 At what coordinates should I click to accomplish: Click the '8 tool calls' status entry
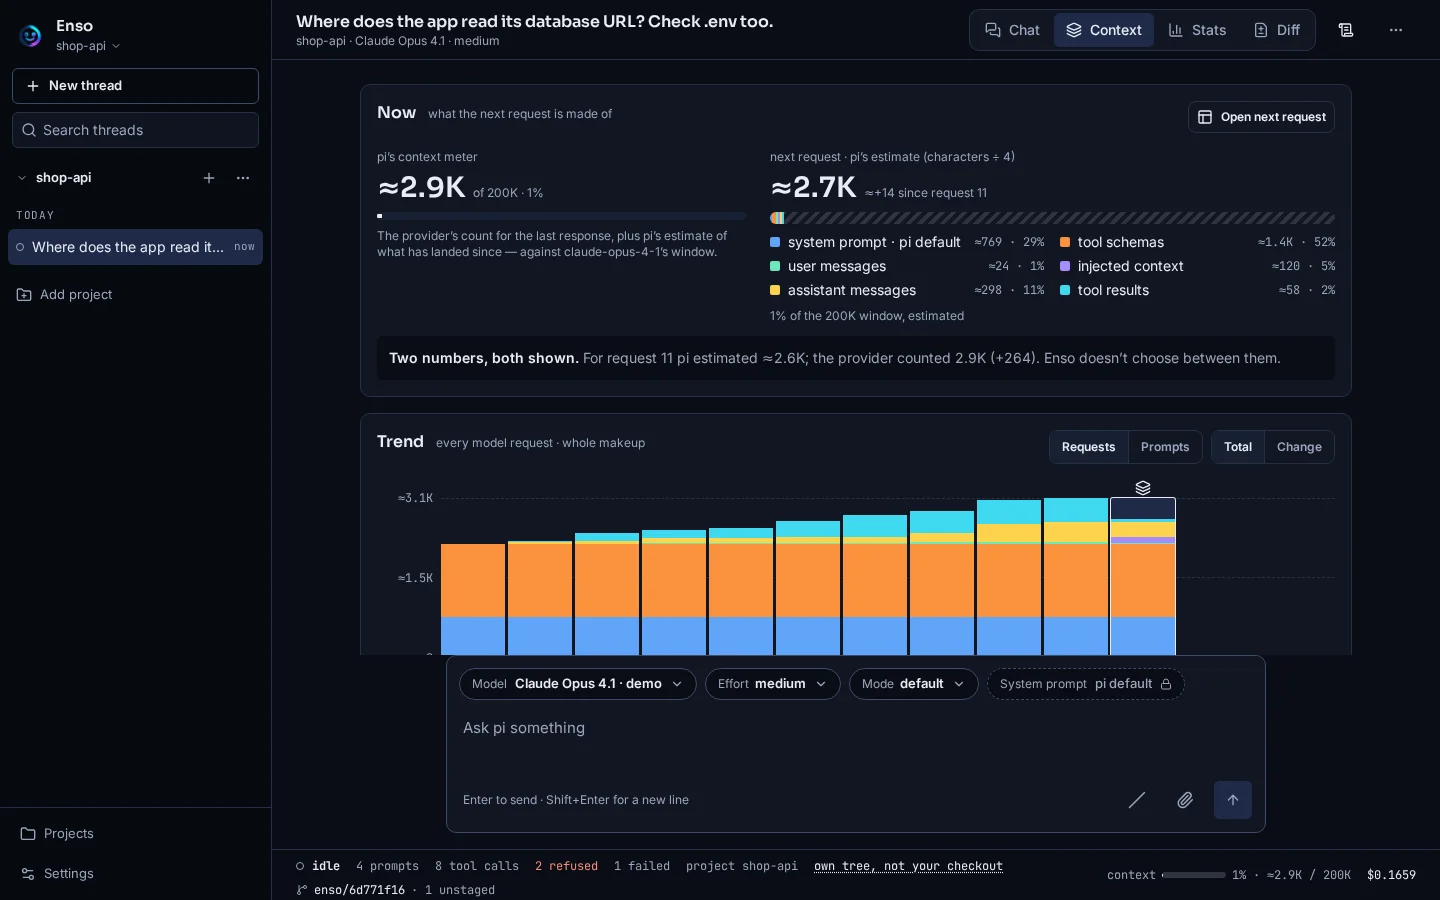click(x=477, y=866)
